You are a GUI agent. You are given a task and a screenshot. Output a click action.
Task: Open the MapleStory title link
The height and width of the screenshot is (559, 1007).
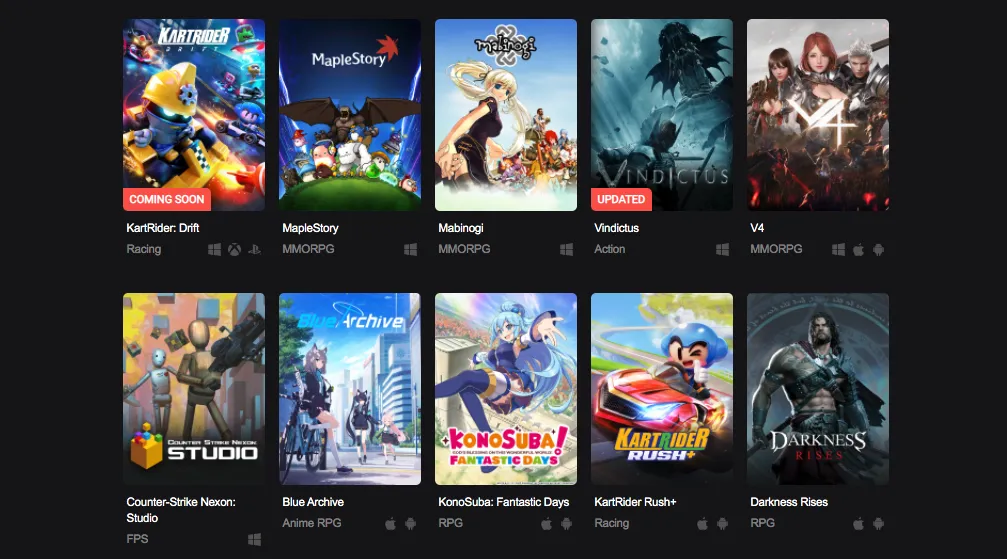(x=310, y=228)
